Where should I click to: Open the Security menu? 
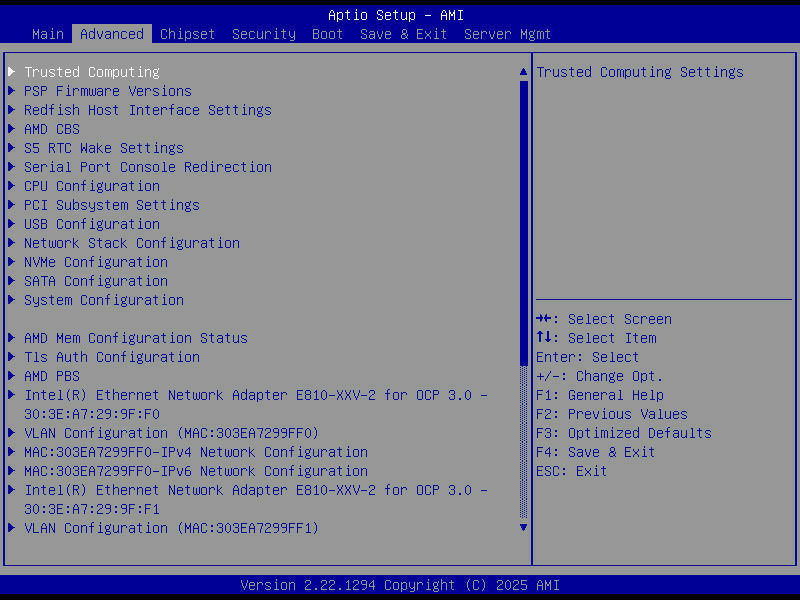[x=263, y=34]
